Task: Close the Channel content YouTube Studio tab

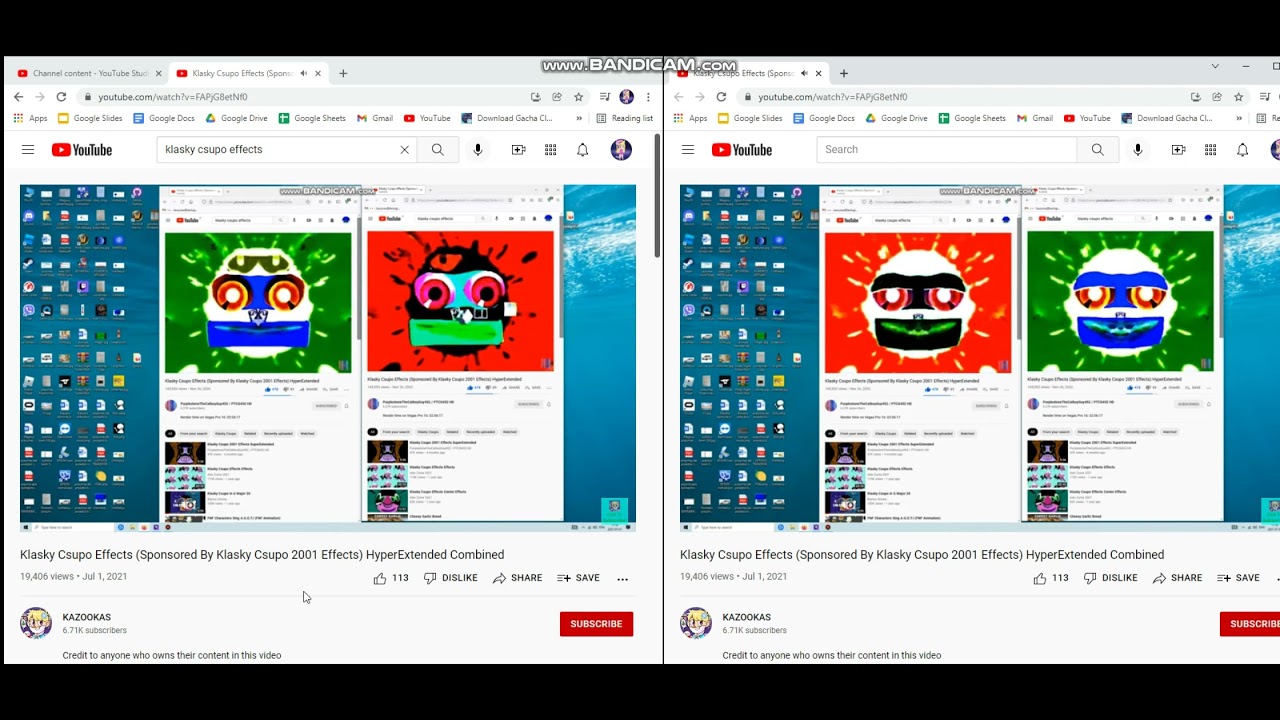Action: [x=158, y=73]
